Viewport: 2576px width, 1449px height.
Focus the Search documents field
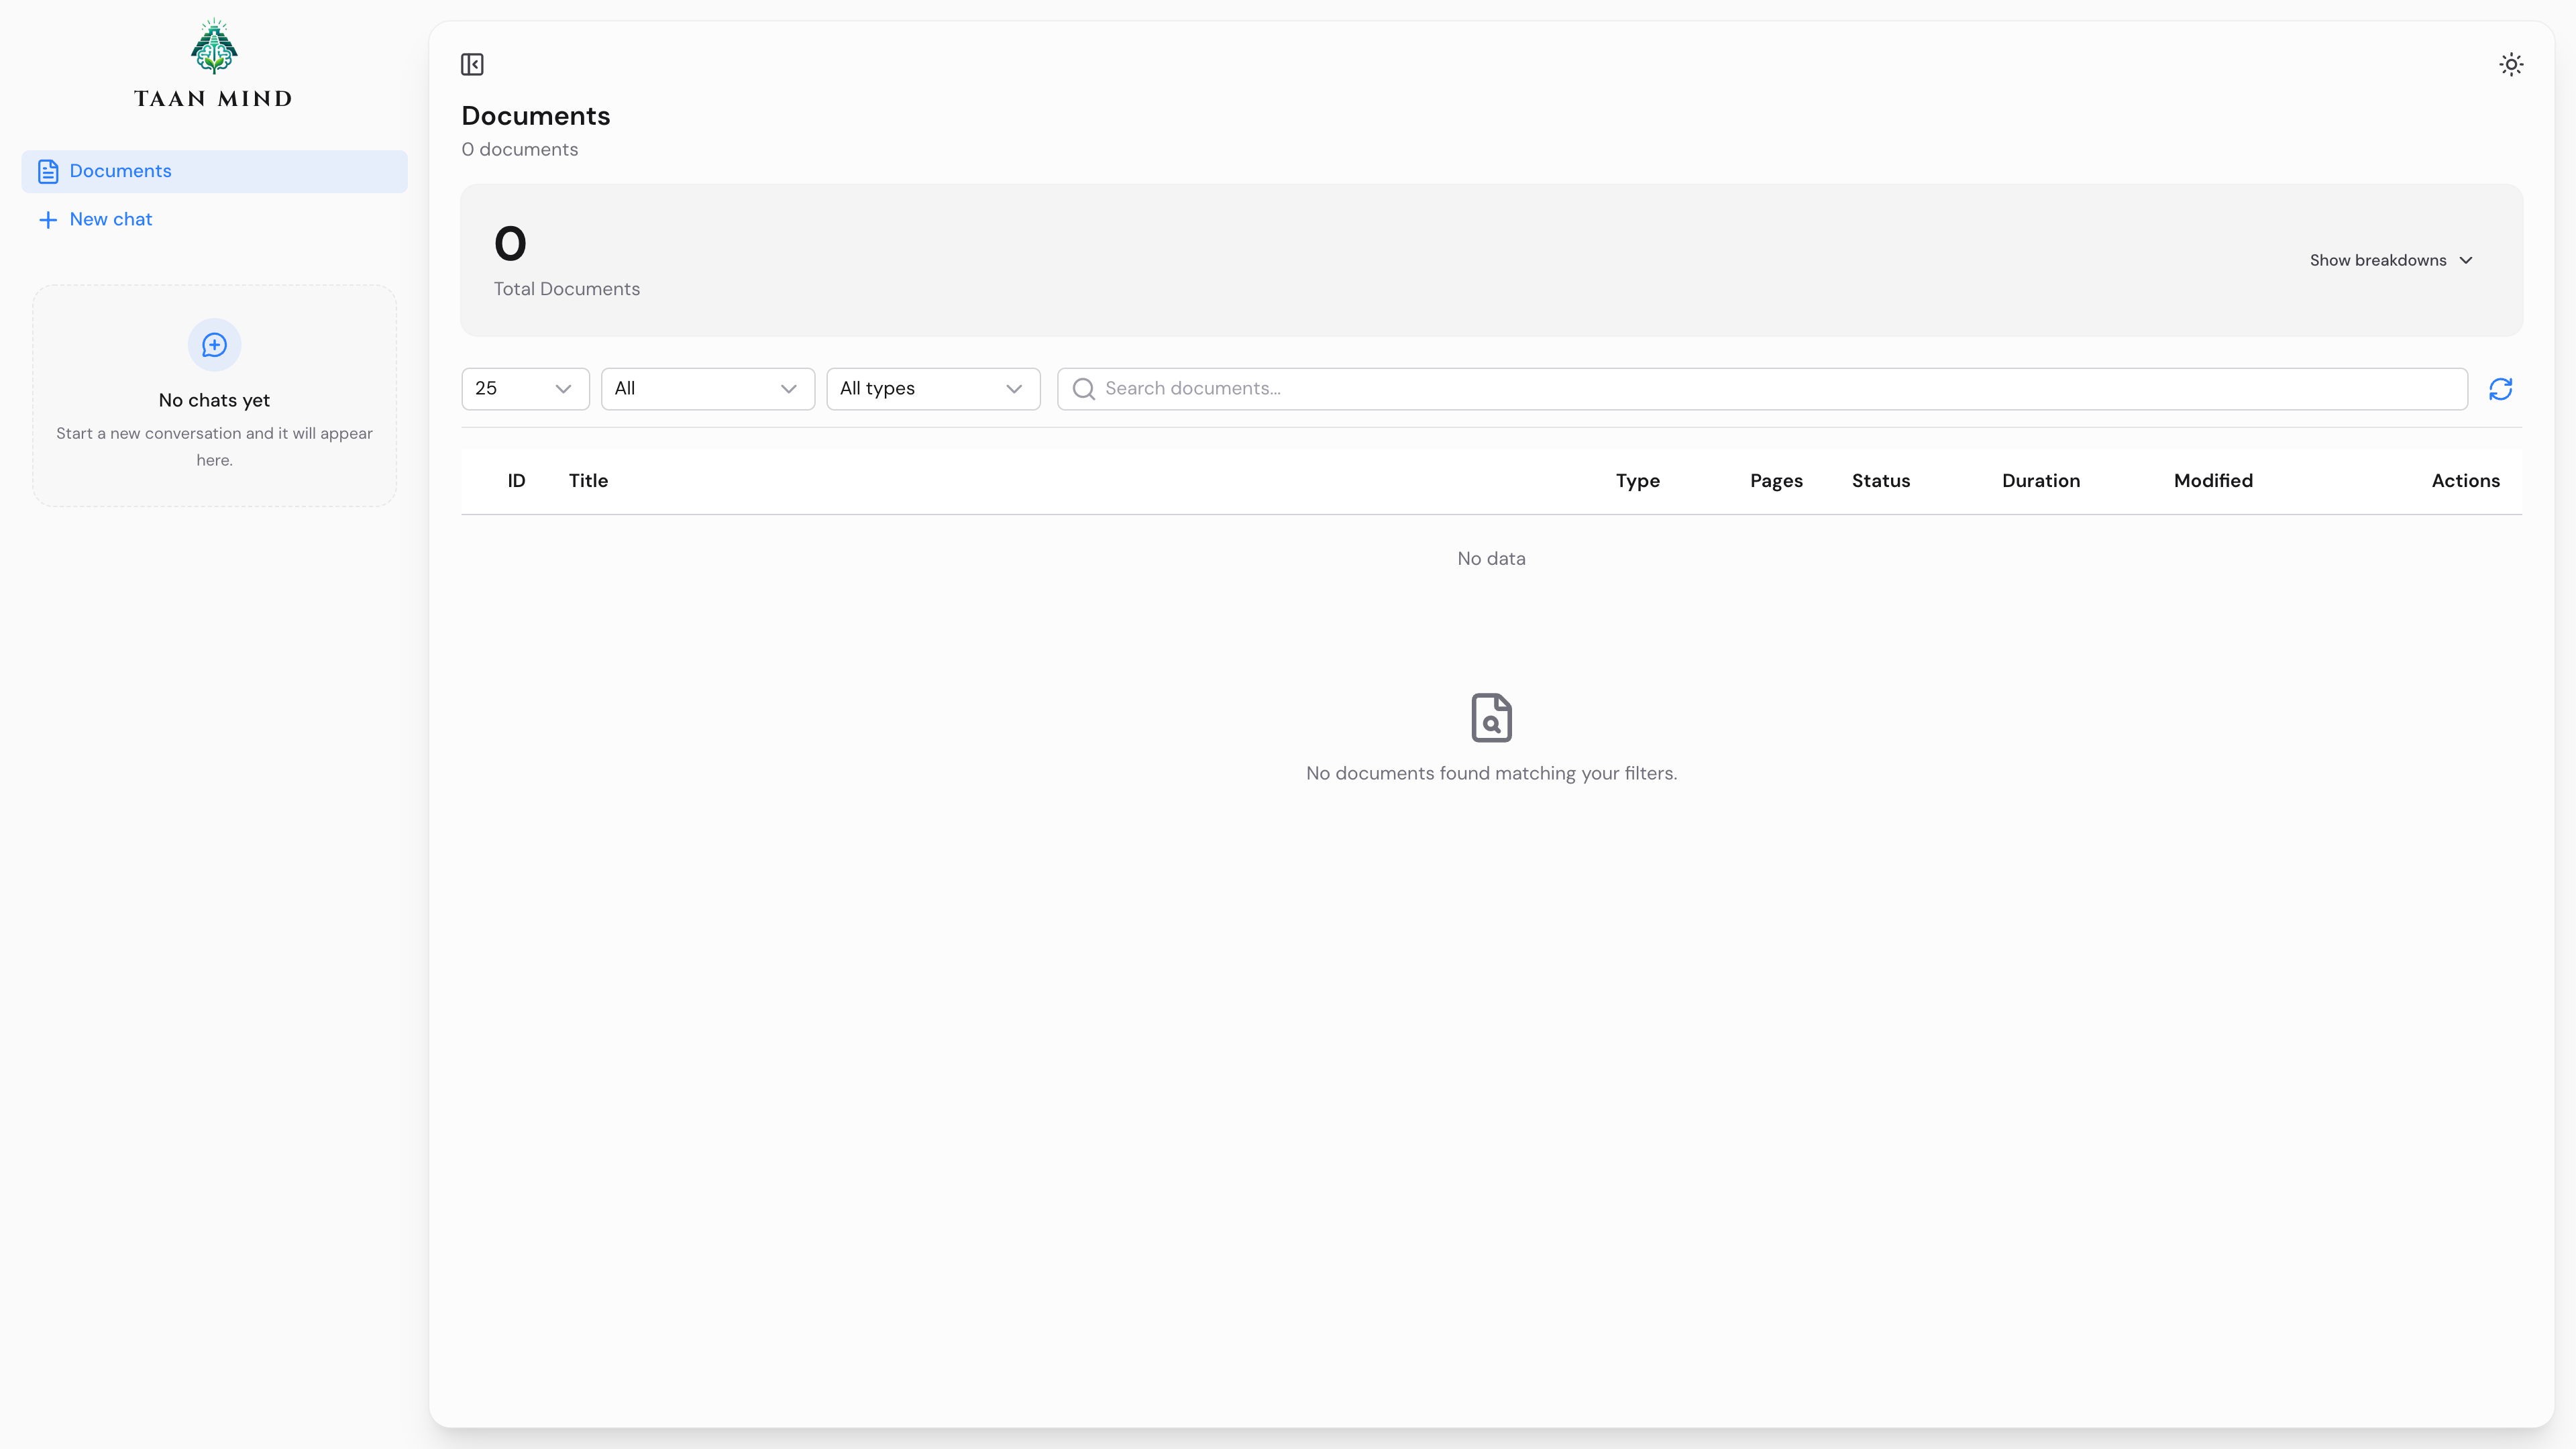pos(1762,389)
